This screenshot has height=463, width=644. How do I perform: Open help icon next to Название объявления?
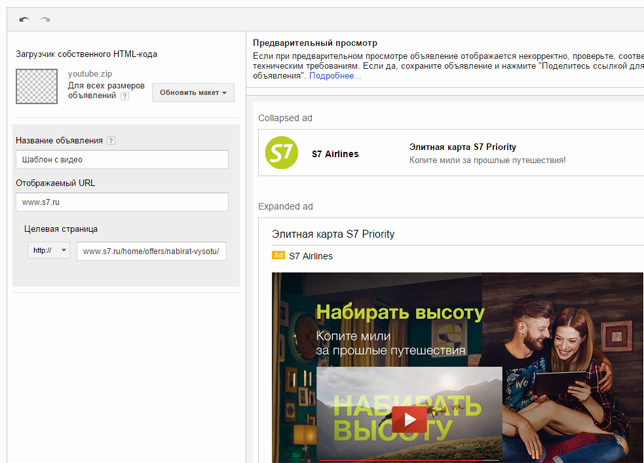pos(111,141)
